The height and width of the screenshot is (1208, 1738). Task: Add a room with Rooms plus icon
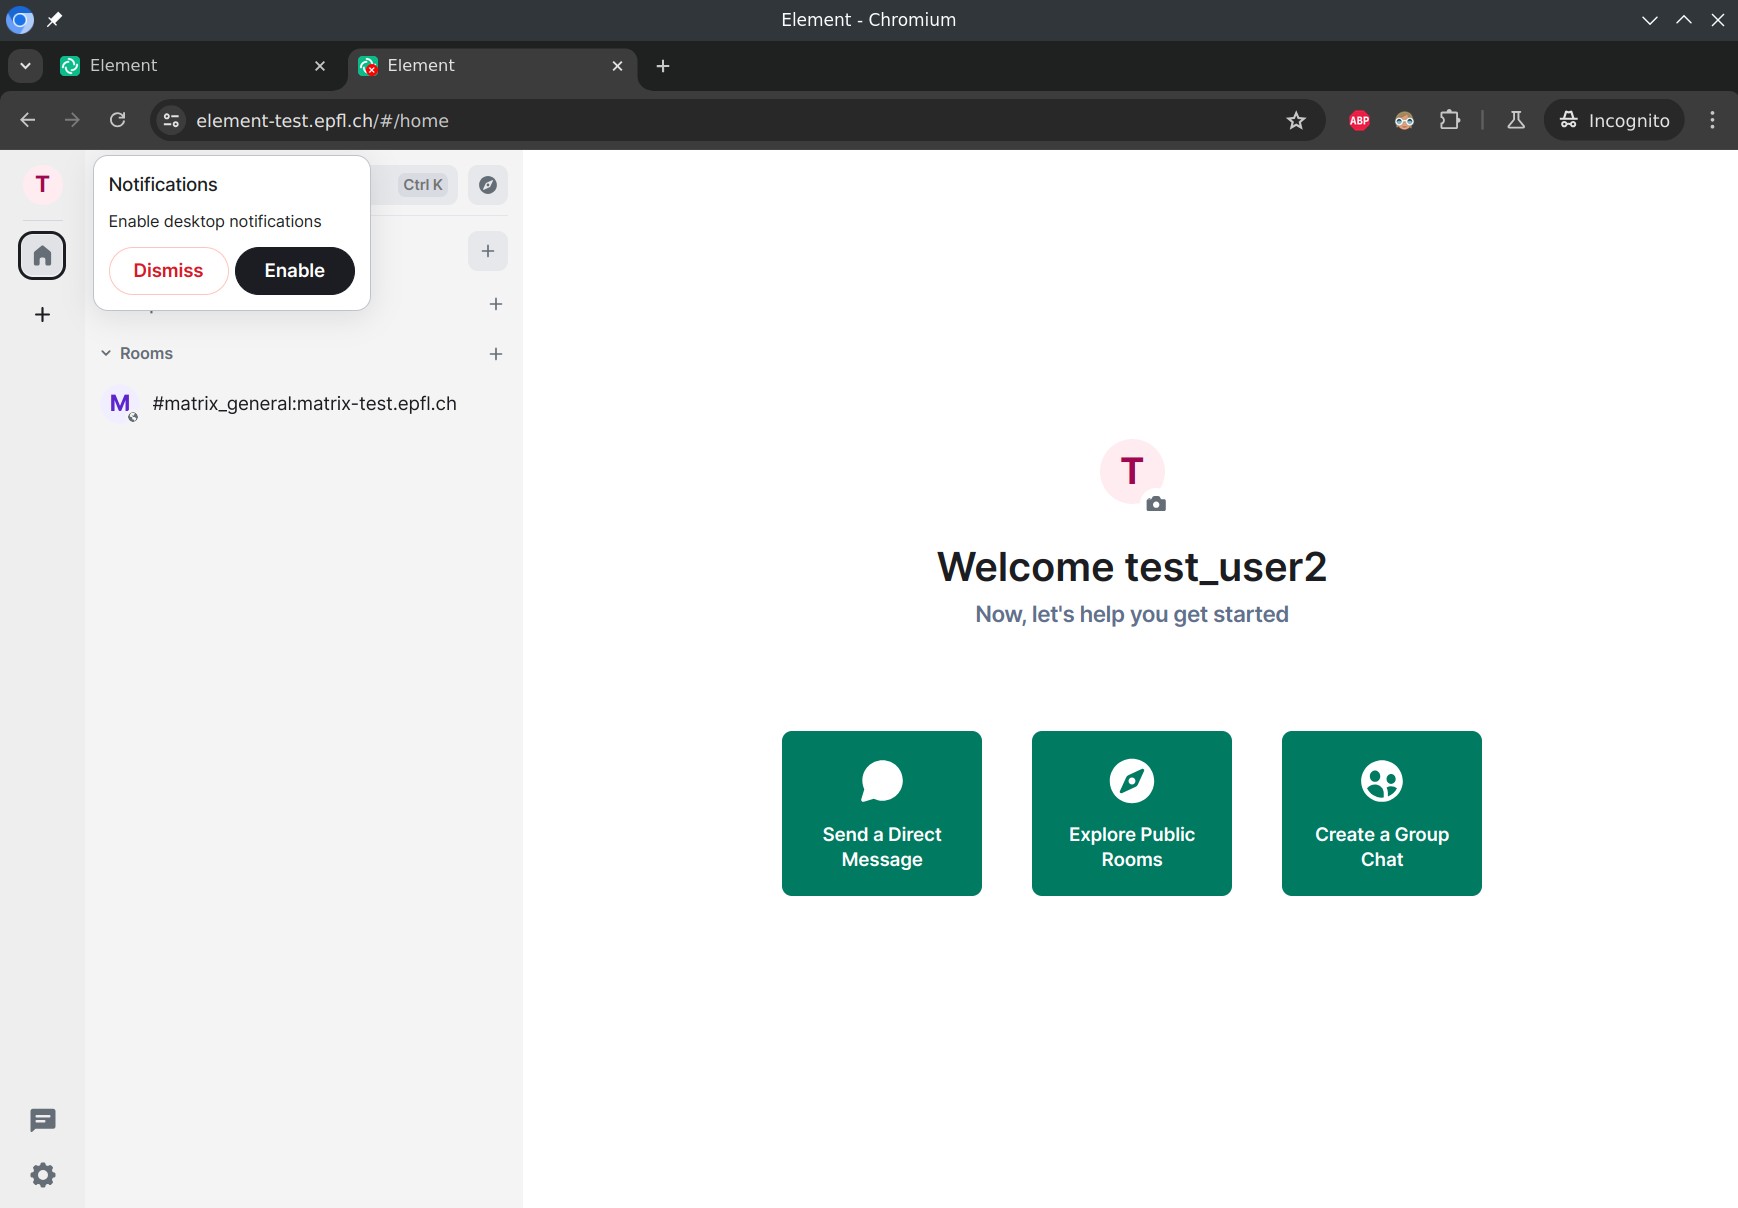496,354
